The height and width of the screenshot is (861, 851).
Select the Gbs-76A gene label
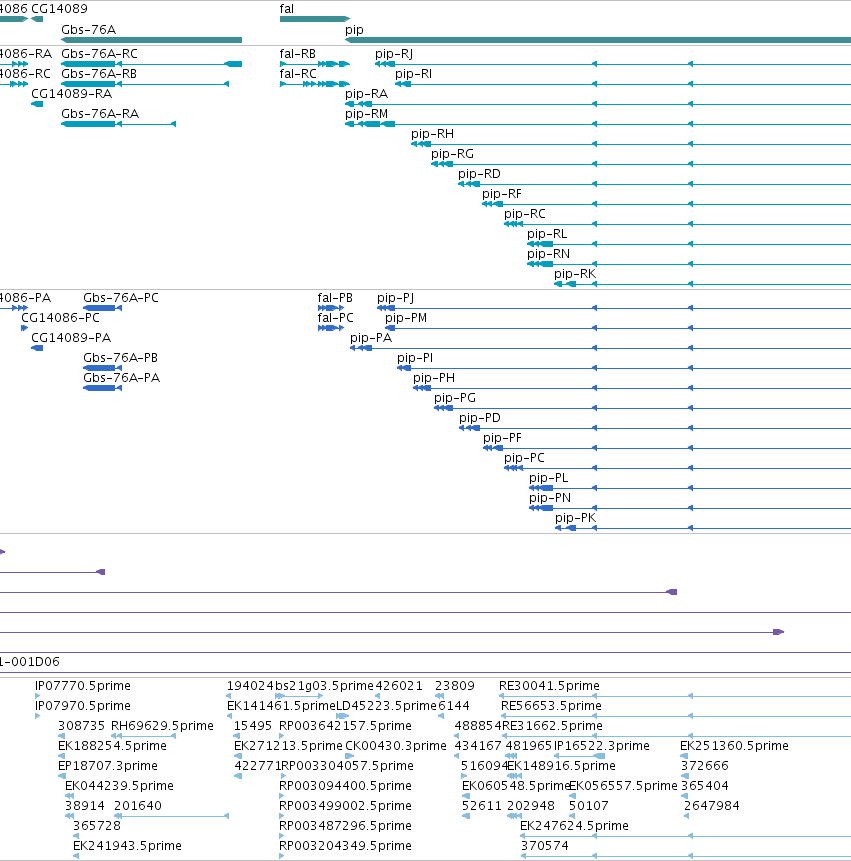88,30
